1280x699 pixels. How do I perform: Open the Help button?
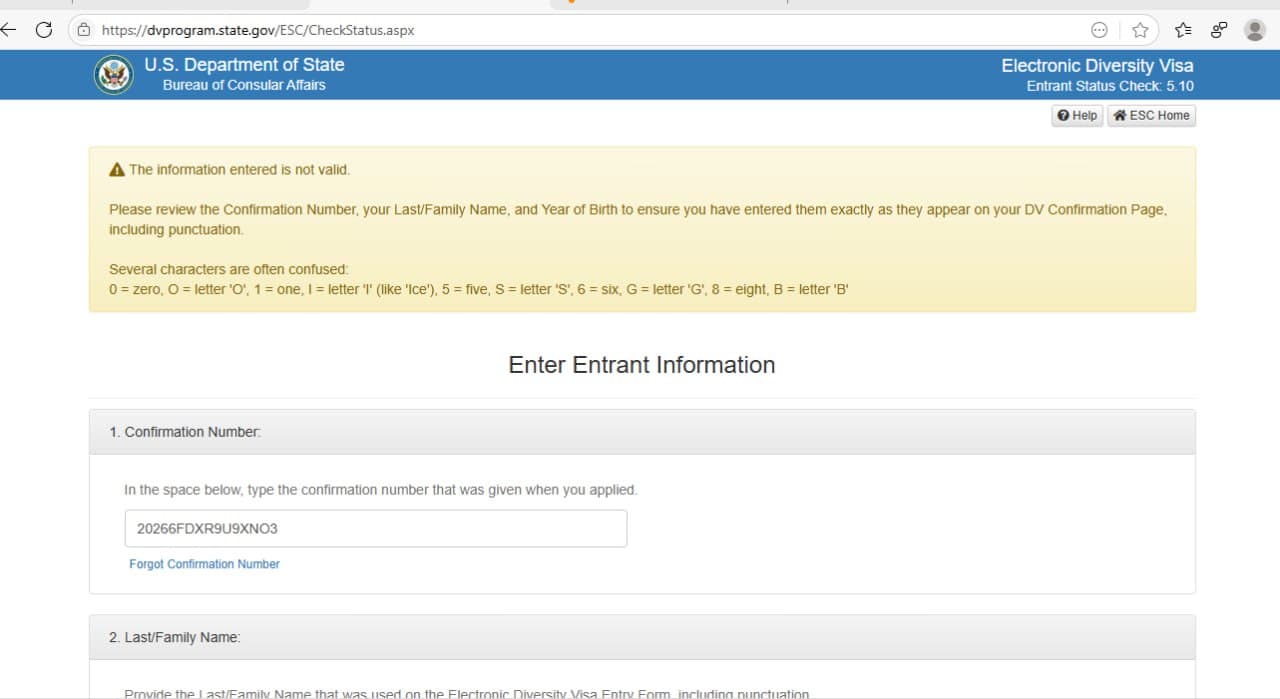(1077, 116)
